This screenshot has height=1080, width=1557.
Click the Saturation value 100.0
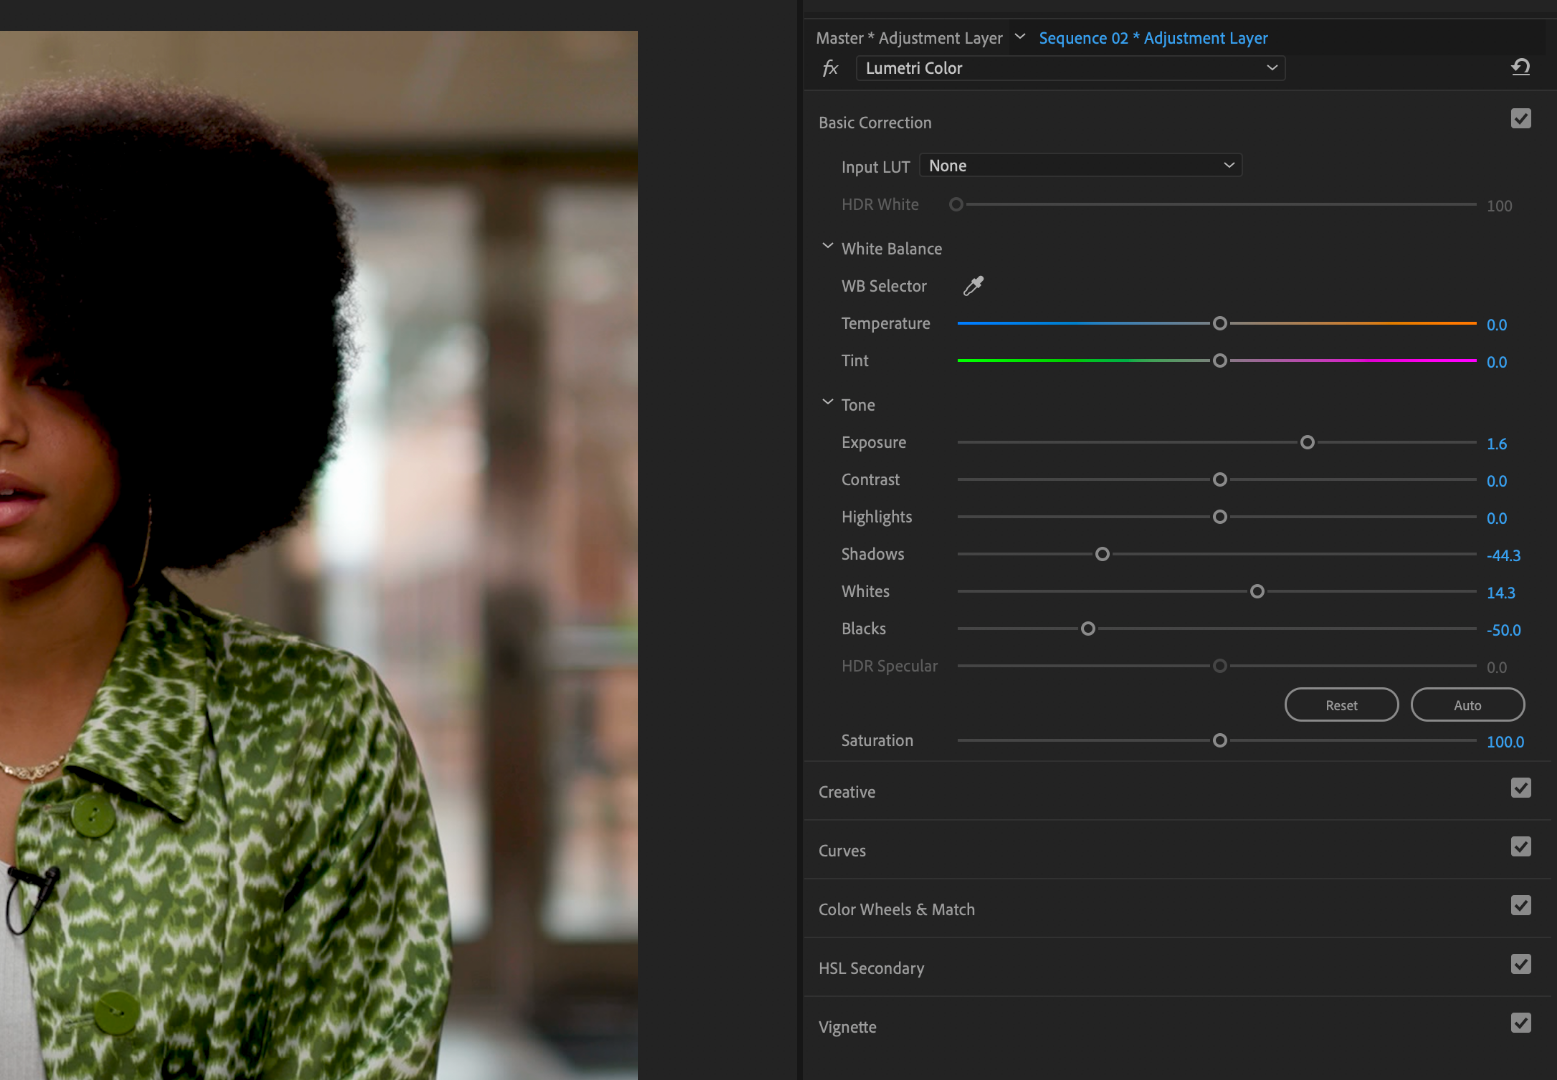click(x=1505, y=742)
